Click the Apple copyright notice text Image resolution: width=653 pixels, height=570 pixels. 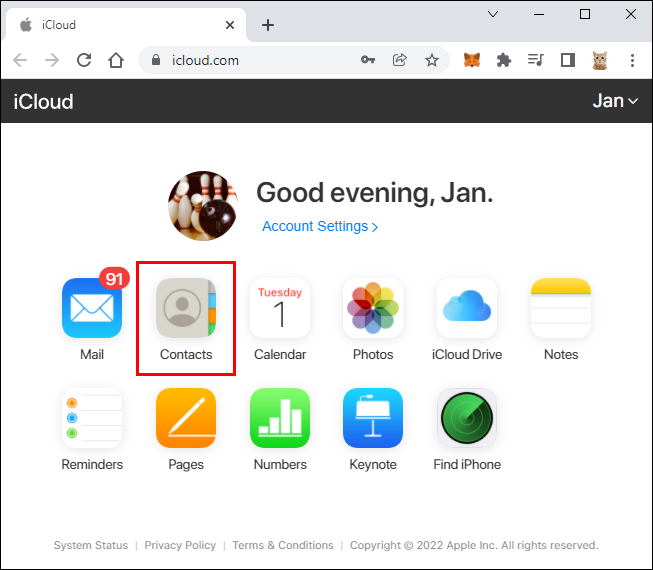pyautogui.click(x=474, y=545)
